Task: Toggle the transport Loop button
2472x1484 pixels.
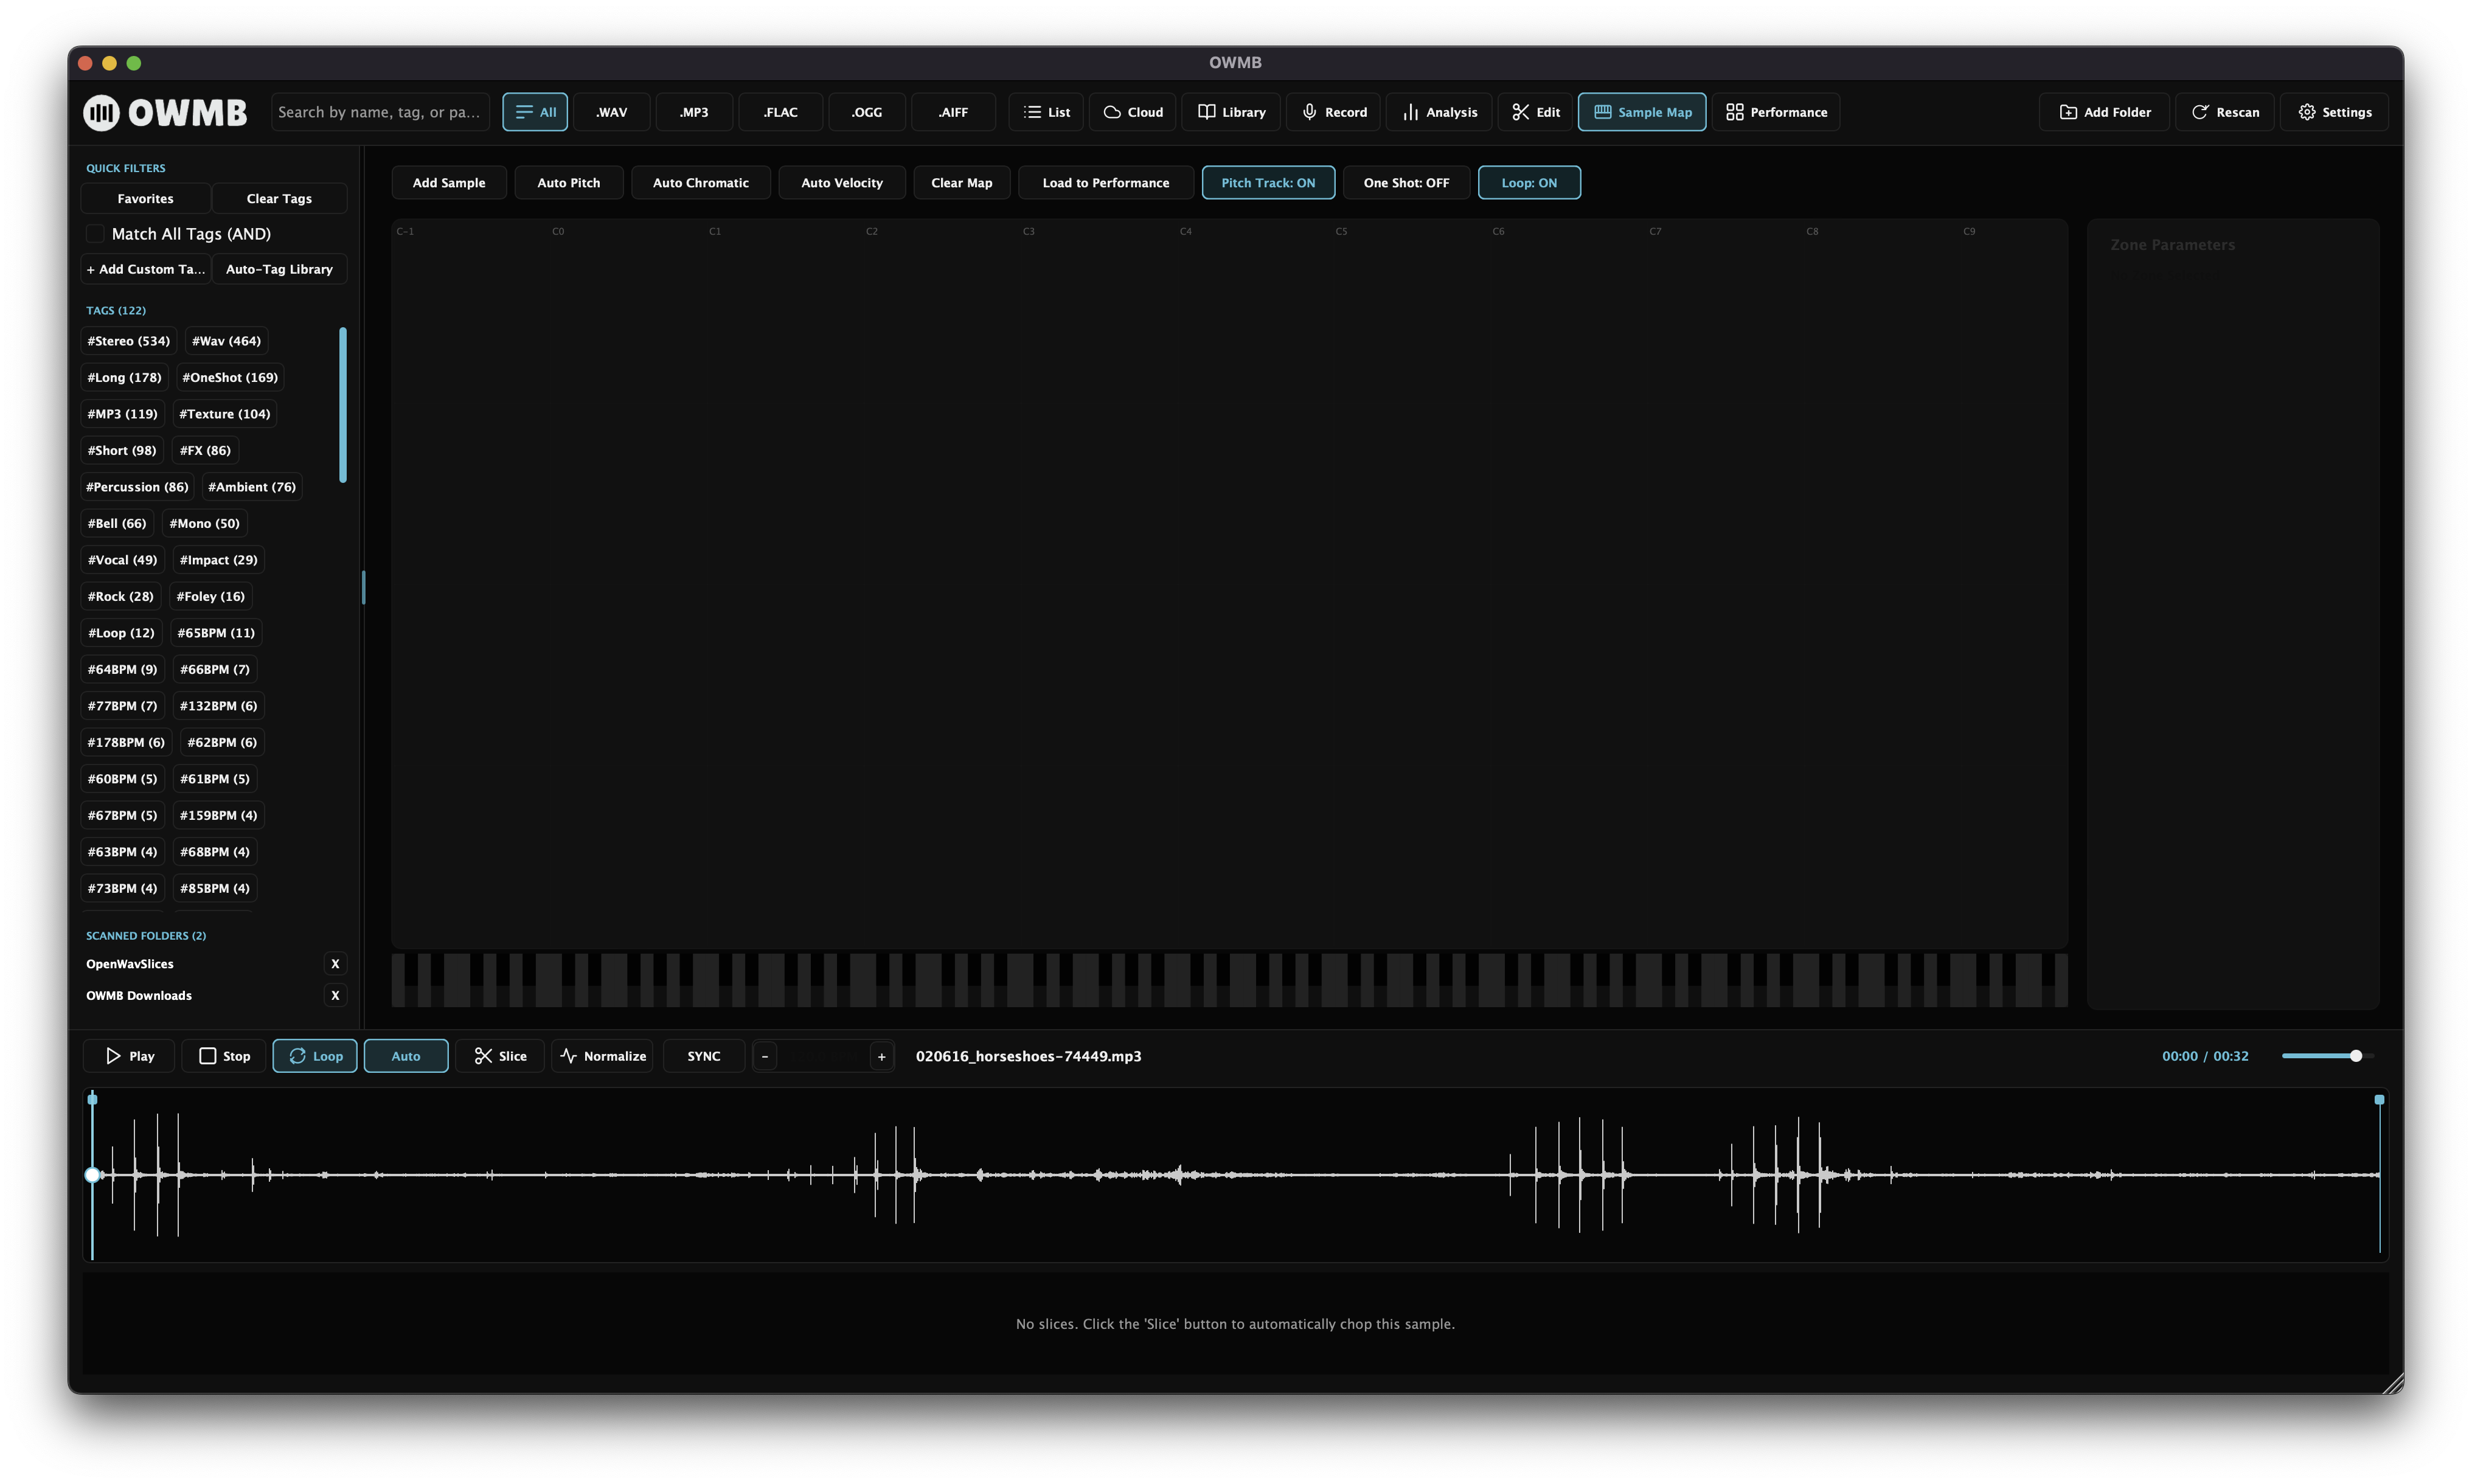Action: pyautogui.click(x=315, y=1056)
